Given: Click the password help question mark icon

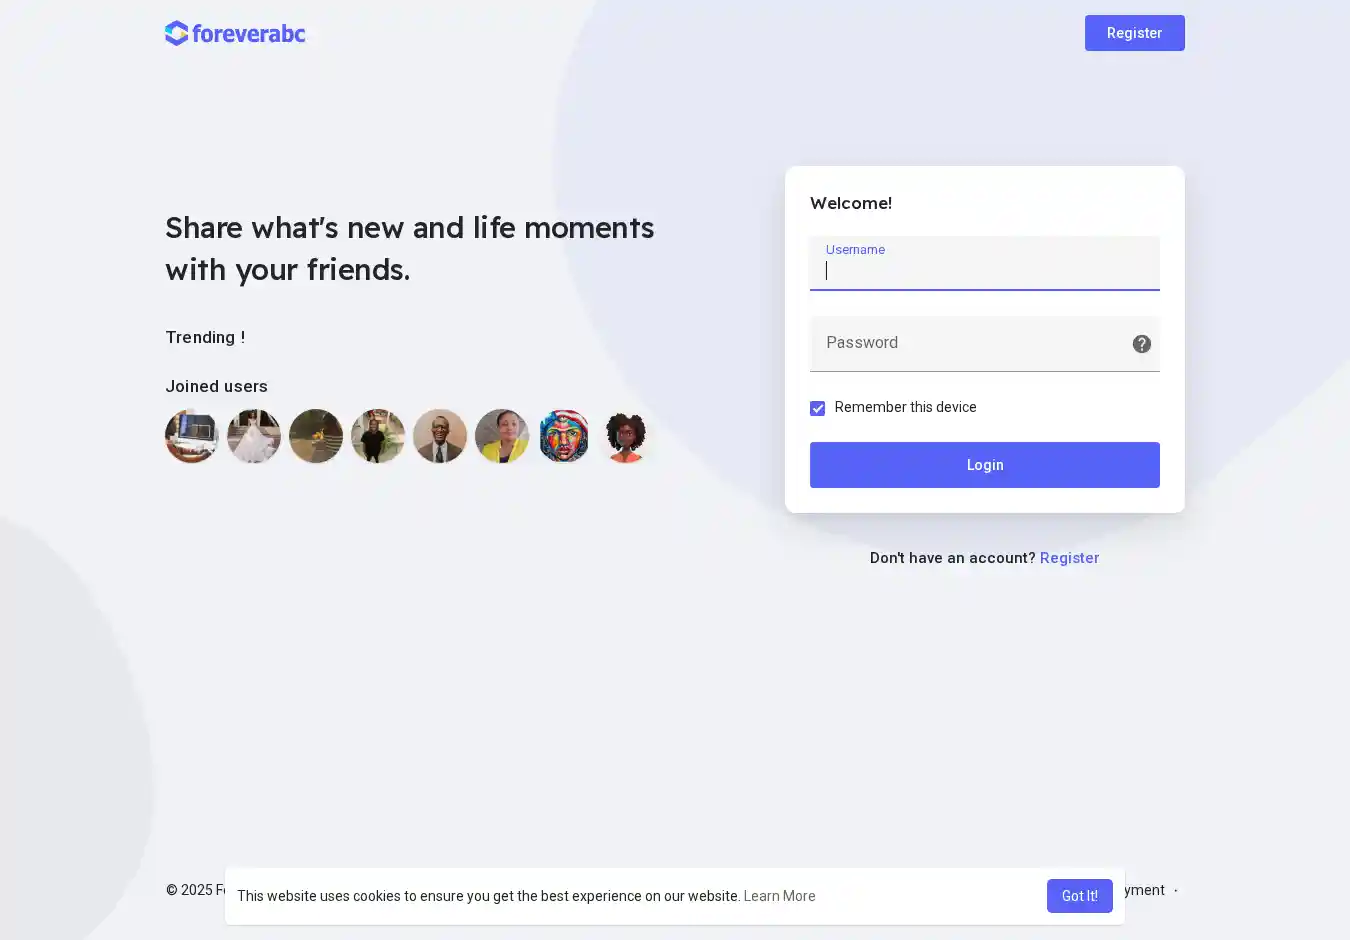Looking at the screenshot, I should coord(1141,344).
